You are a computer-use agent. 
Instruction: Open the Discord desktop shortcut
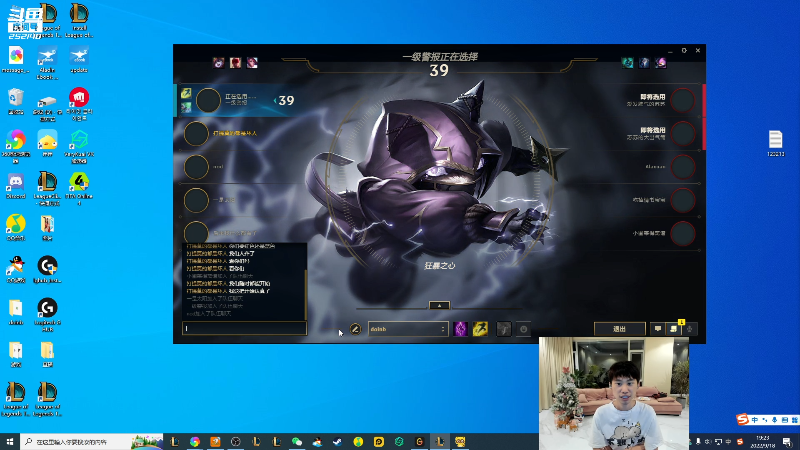[16, 186]
